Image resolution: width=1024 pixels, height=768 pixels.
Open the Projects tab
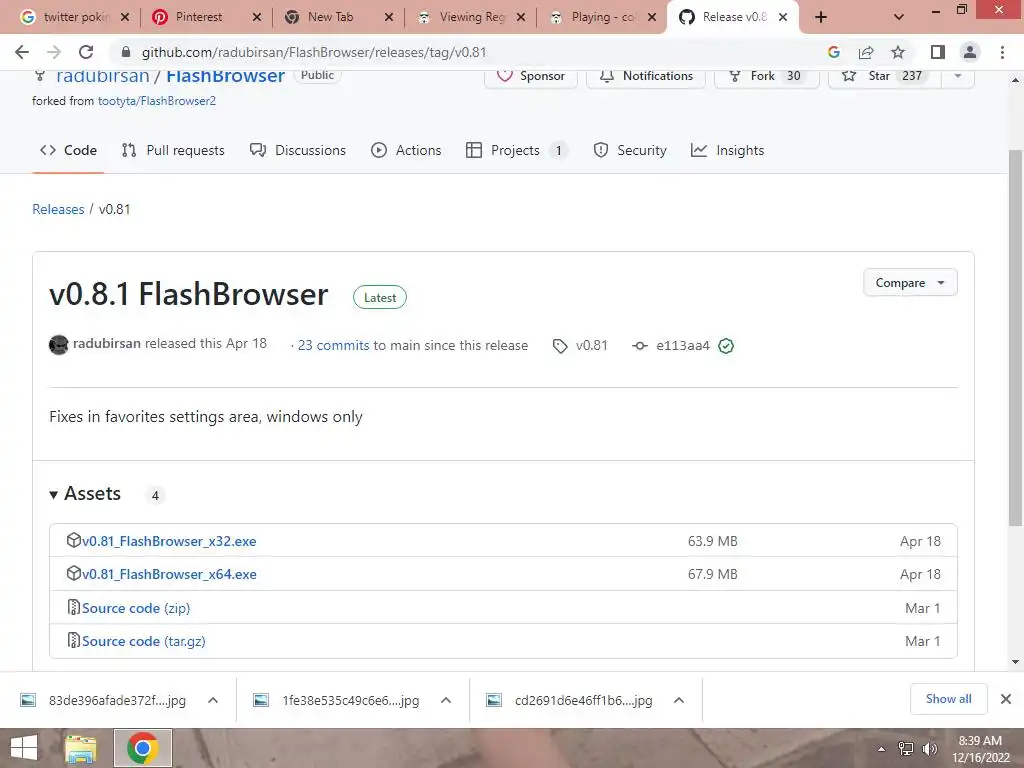[516, 150]
